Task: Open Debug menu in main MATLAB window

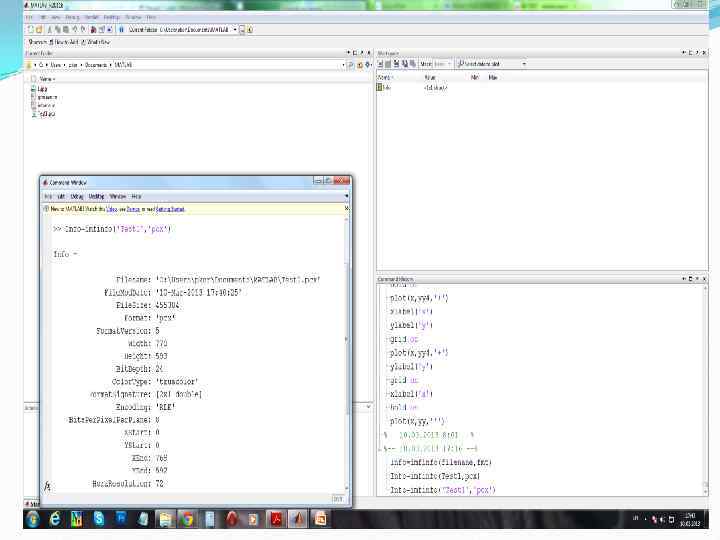Action: 72,17
